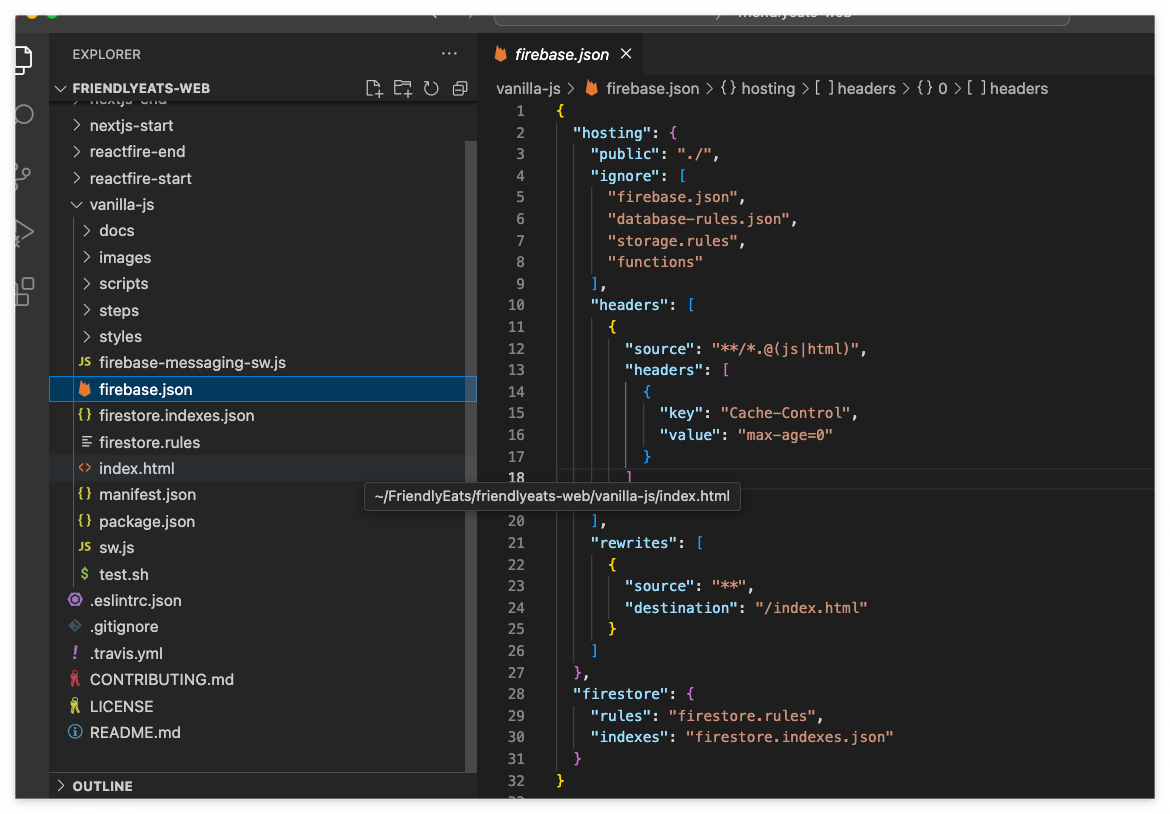Click "database-rules.json" string in editor
The image size is (1170, 814).
click(699, 219)
